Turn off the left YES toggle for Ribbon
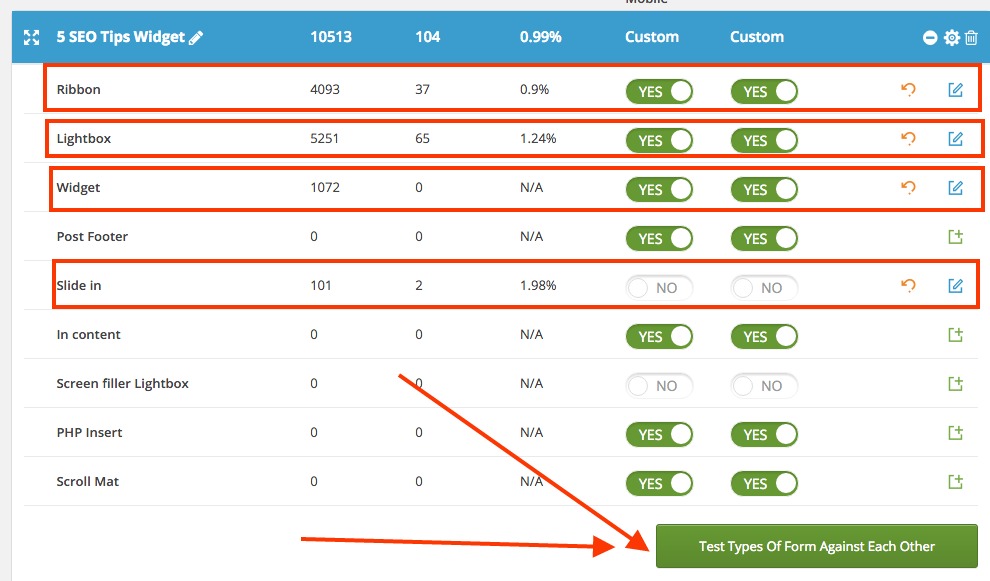This screenshot has height=581, width=990. coord(659,91)
